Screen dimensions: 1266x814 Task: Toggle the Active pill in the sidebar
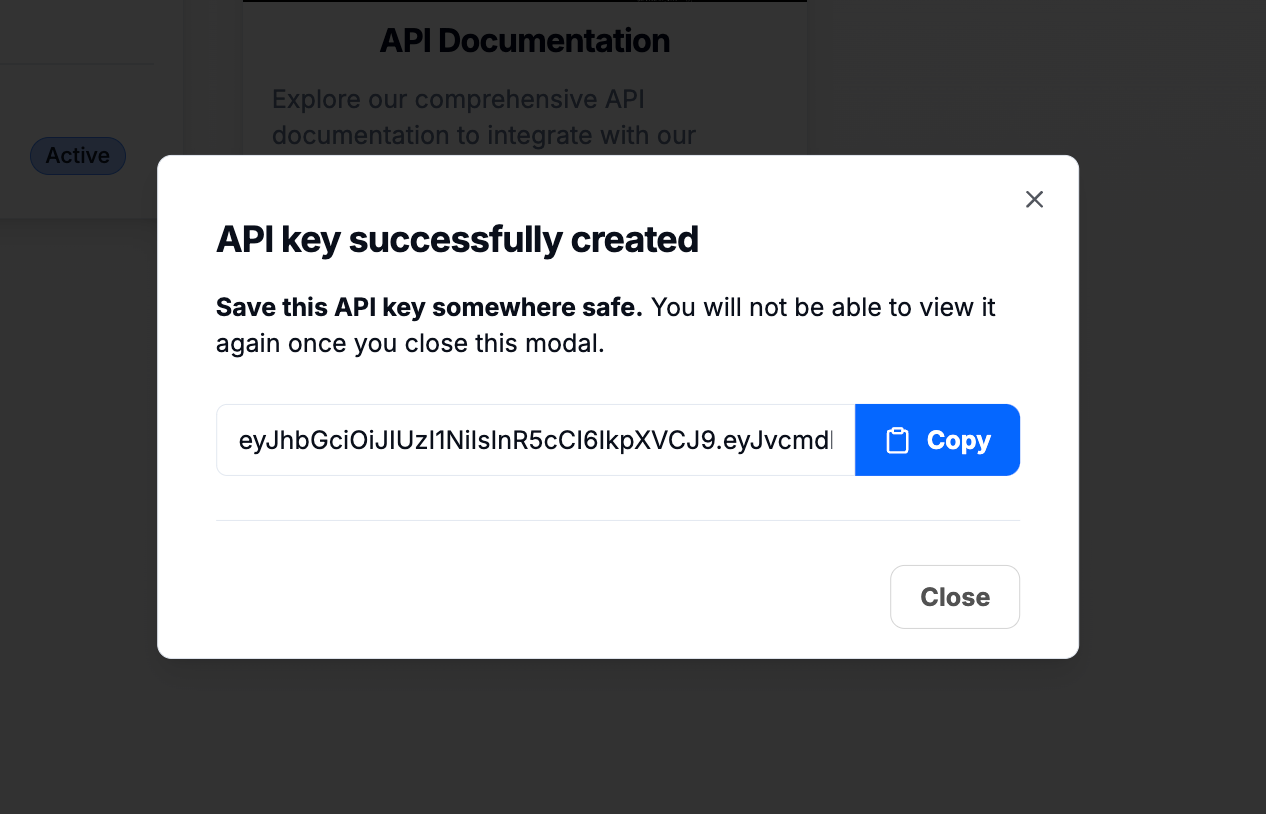click(77, 155)
